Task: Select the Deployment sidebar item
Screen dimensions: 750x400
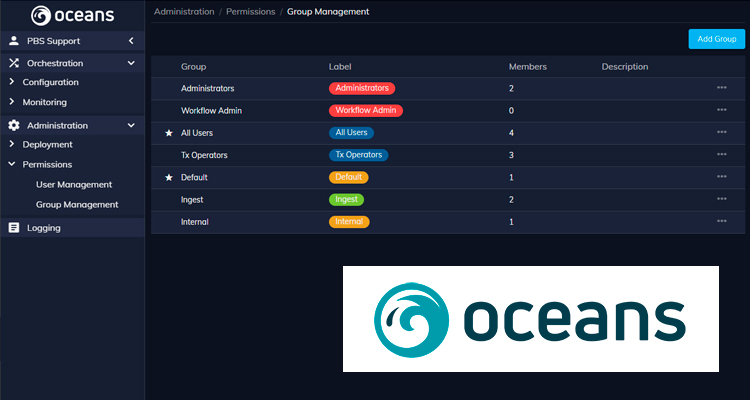Action: 47,144
